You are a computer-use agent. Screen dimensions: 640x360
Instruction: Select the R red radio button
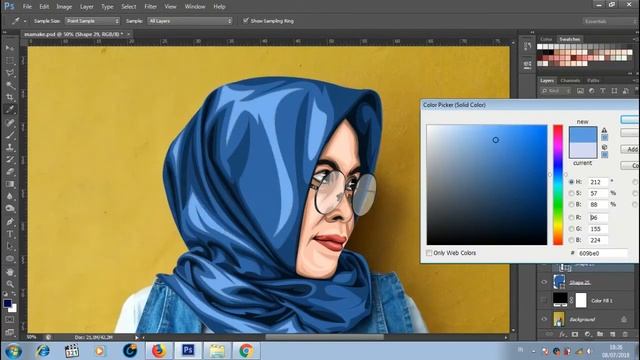tap(571, 218)
